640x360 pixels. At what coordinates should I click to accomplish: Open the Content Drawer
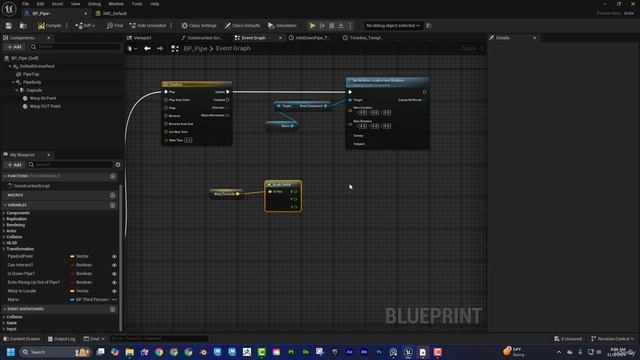[x=22, y=339]
